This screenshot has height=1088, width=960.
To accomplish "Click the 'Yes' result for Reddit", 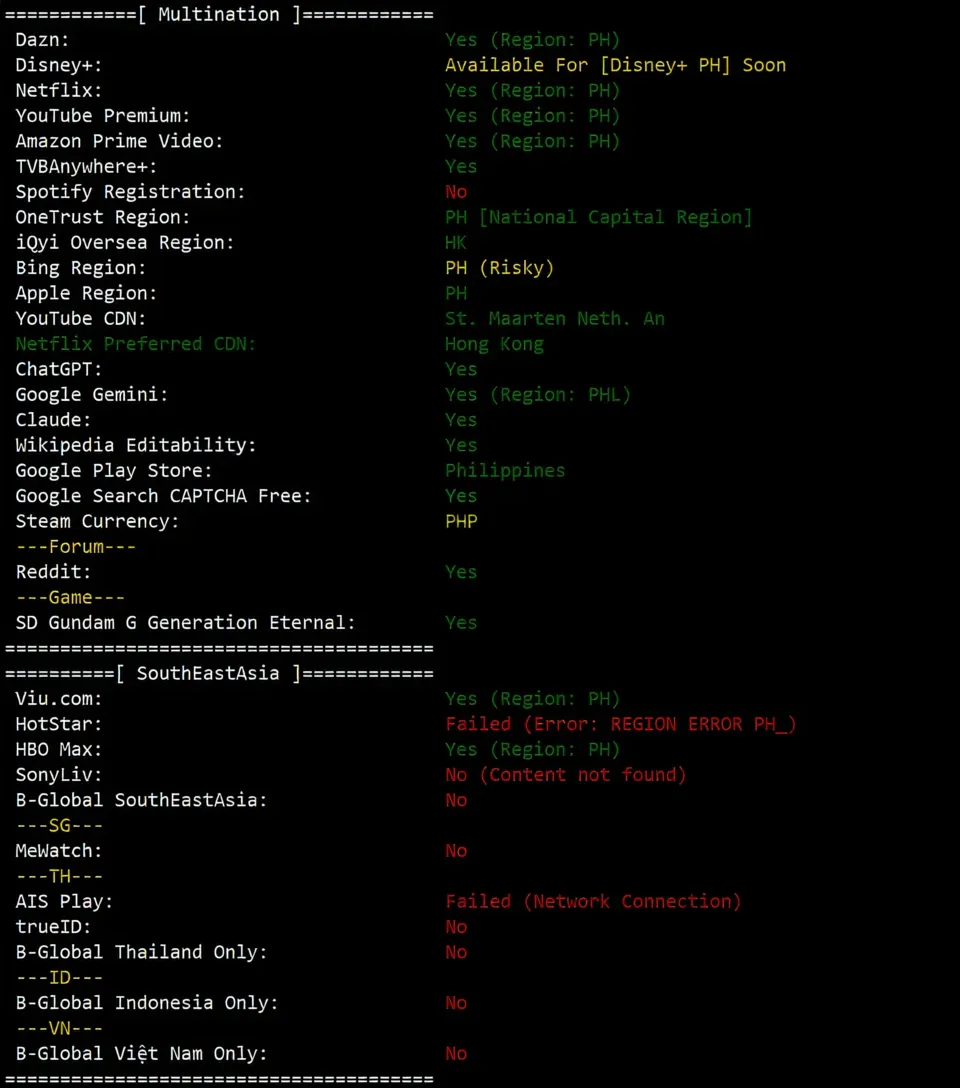I will [x=461, y=572].
